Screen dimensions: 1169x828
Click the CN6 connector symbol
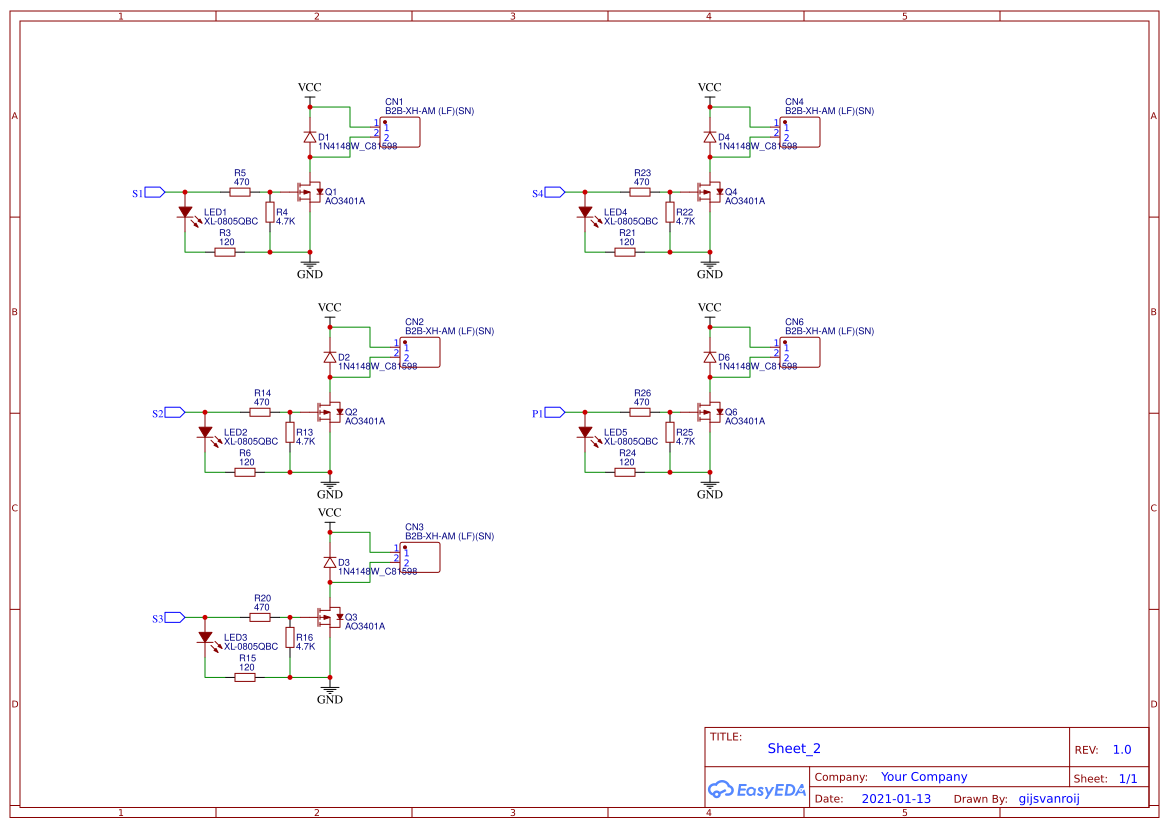(801, 353)
